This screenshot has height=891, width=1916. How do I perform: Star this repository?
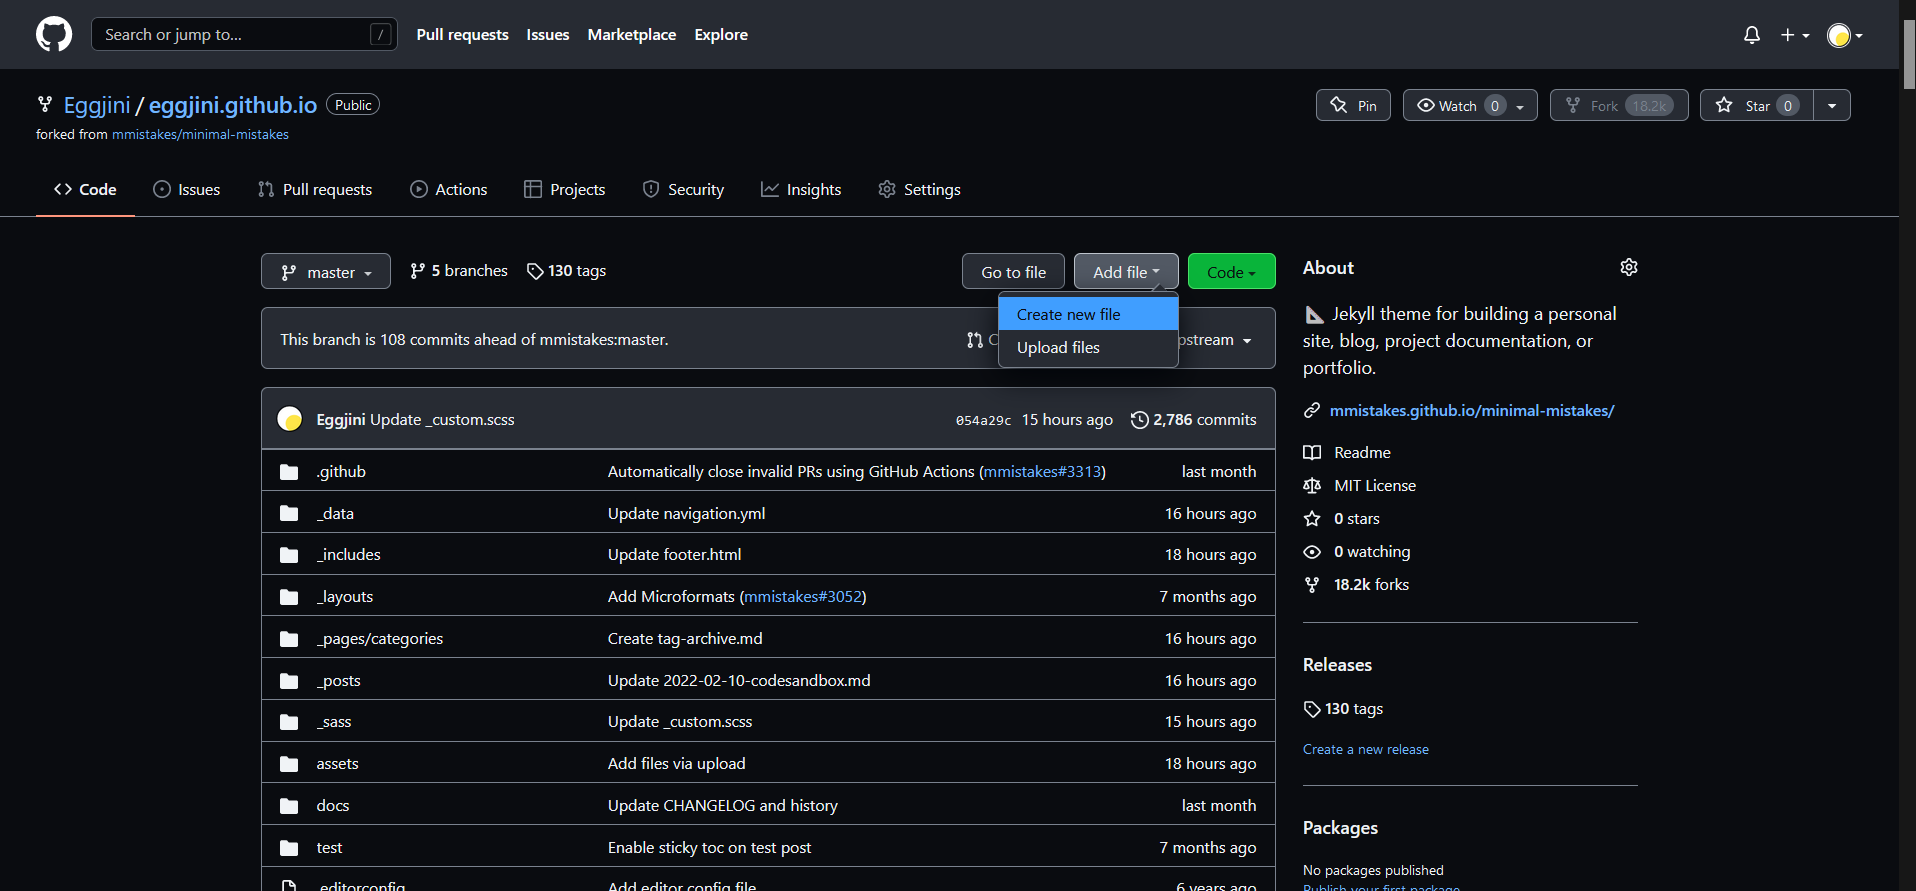[x=1756, y=105]
